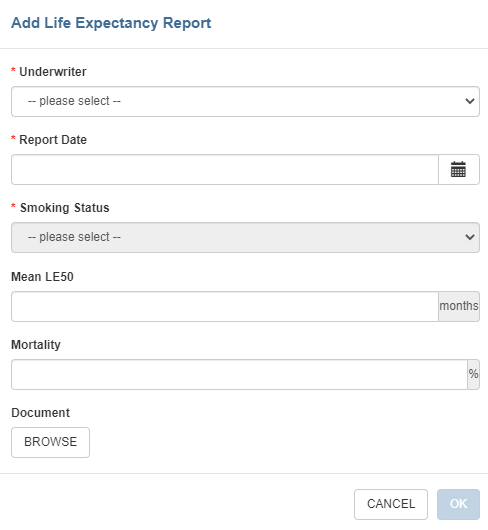Viewport: 488px width, 530px height.
Task: Click the OK button
Action: (458, 504)
